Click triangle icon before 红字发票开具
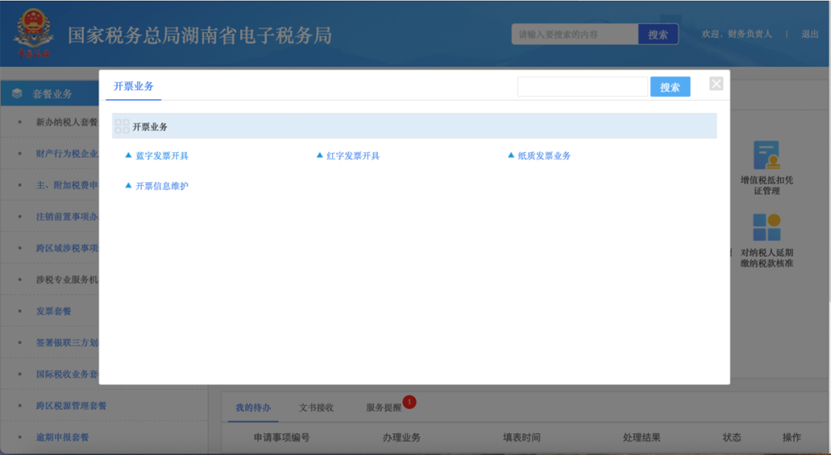Screen dimensions: 831x455 pyautogui.click(x=320, y=155)
